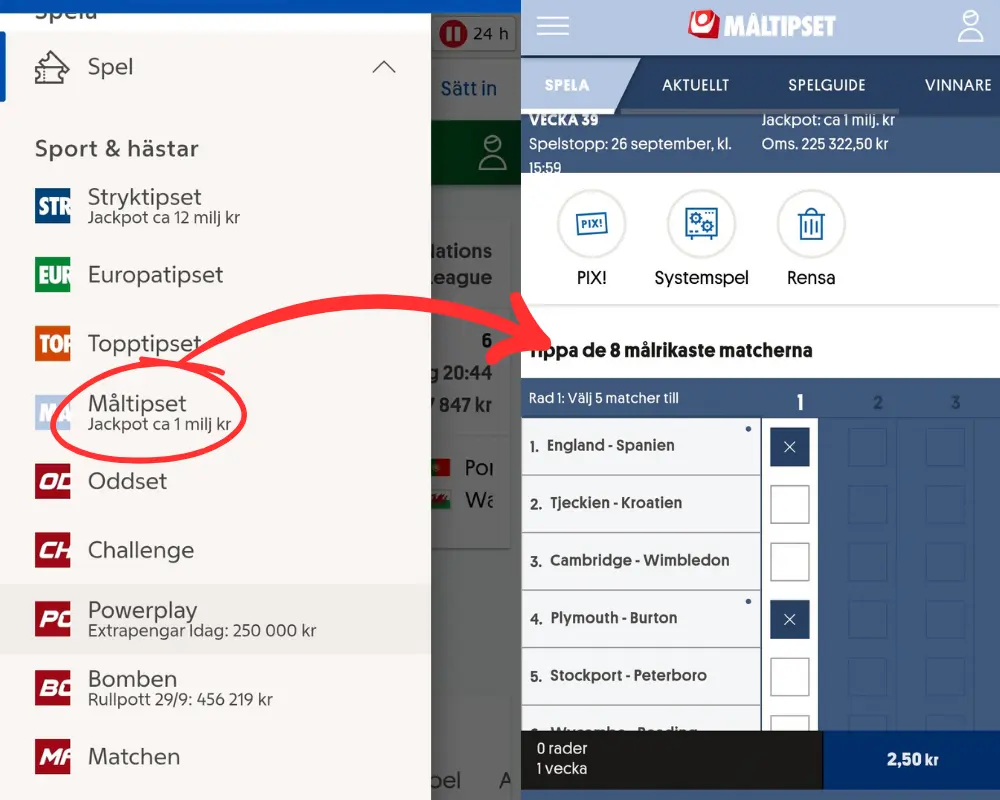Viewport: 1000px width, 800px height.
Task: Click the Plymouth - Burton match row
Action: (x=641, y=618)
